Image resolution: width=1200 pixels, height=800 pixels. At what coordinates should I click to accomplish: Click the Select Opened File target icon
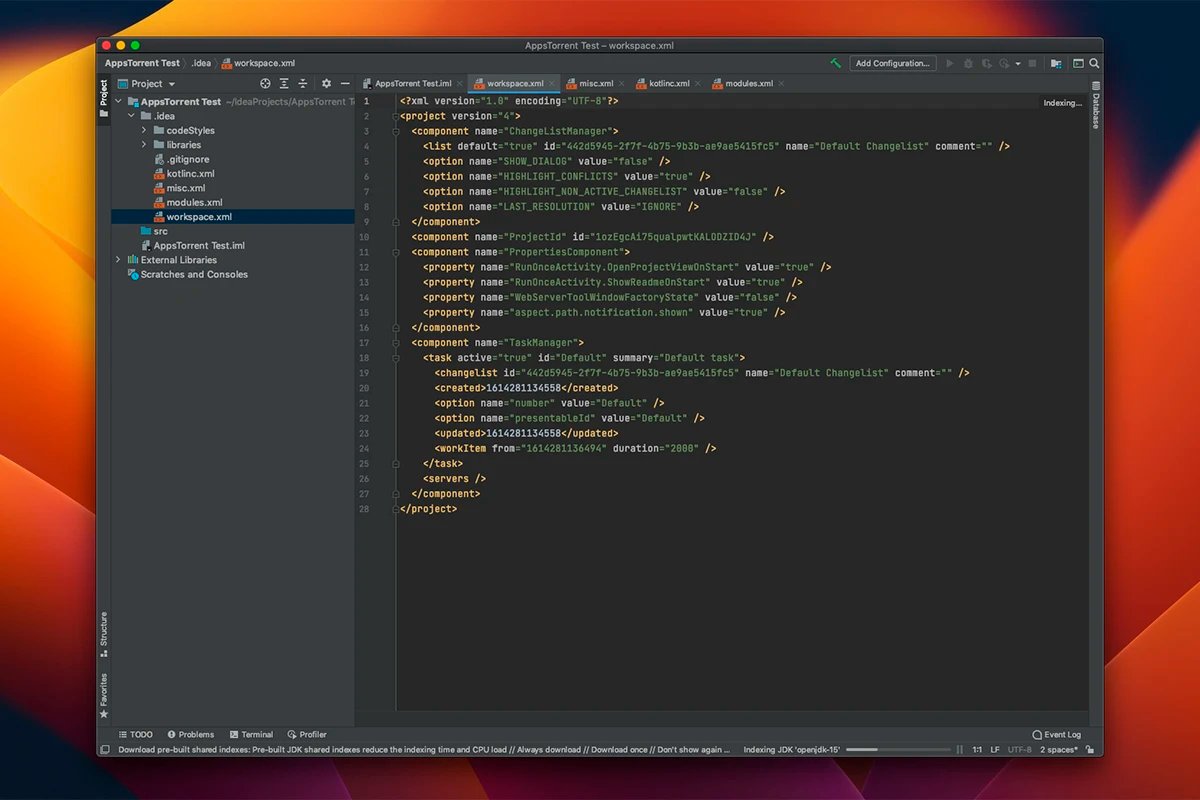click(265, 84)
